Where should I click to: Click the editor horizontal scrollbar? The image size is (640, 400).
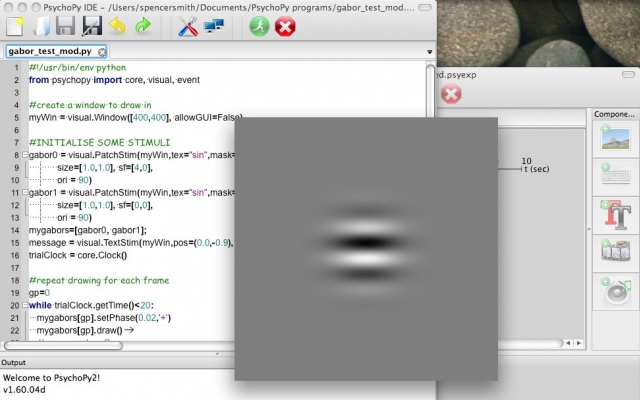click(x=63, y=346)
